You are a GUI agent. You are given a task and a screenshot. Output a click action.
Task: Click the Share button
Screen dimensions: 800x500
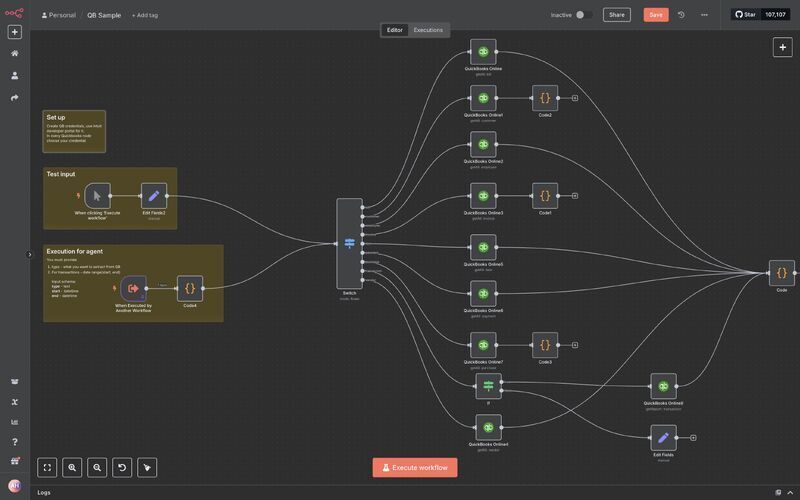pyautogui.click(x=616, y=15)
